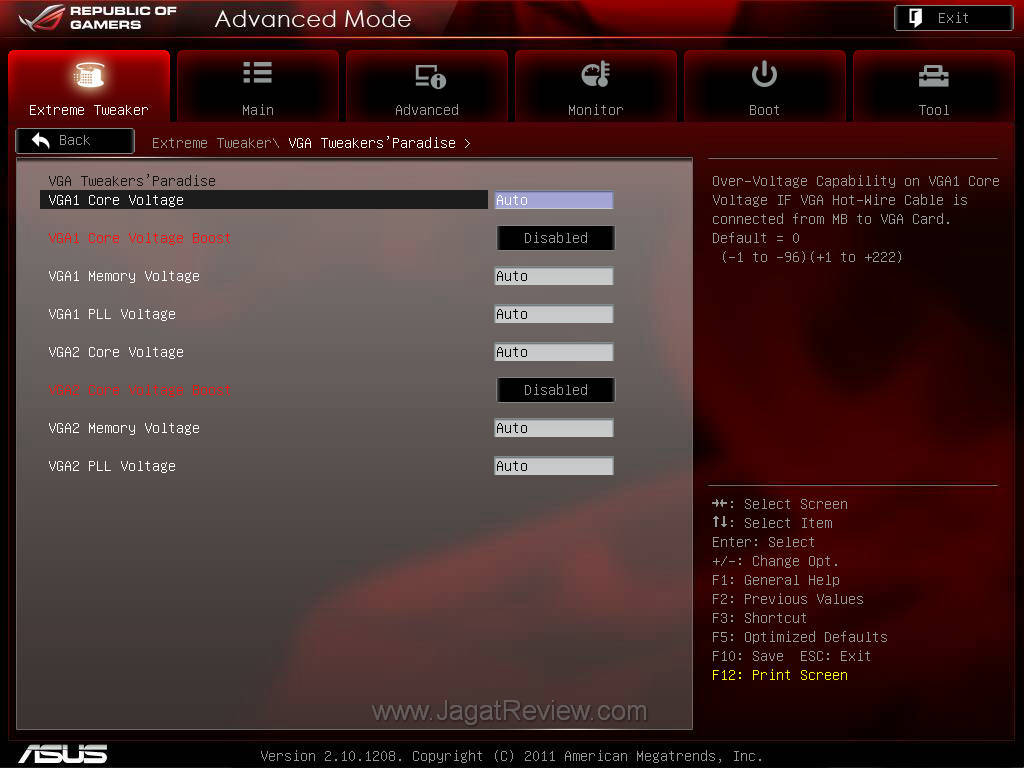
Task: Click the Main tab list icon
Action: pyautogui.click(x=257, y=74)
